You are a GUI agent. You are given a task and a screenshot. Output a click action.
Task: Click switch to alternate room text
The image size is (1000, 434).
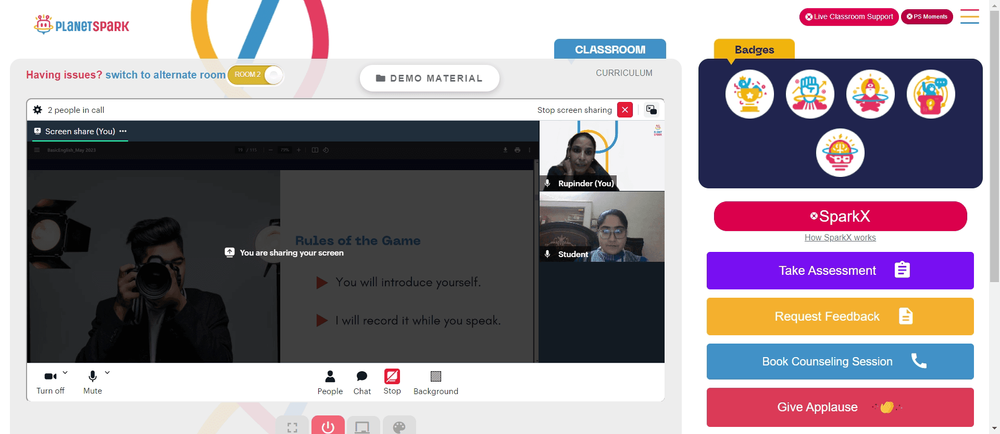pyautogui.click(x=165, y=75)
